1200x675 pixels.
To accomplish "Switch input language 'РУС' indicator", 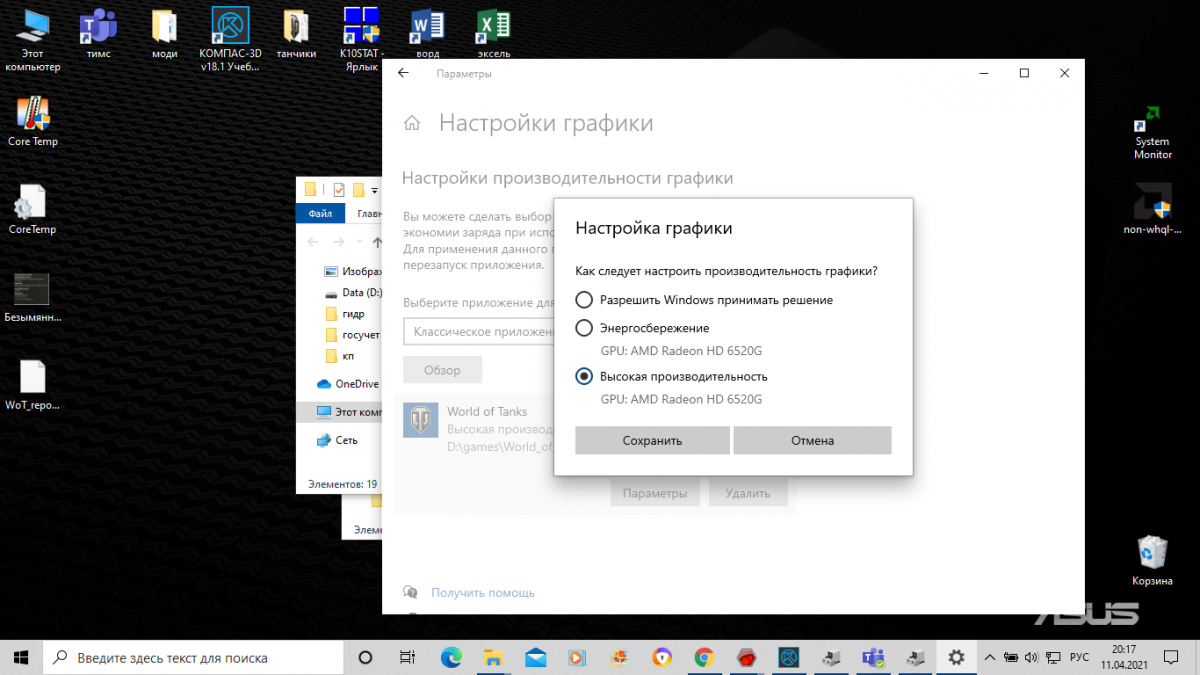I will tap(1079, 657).
